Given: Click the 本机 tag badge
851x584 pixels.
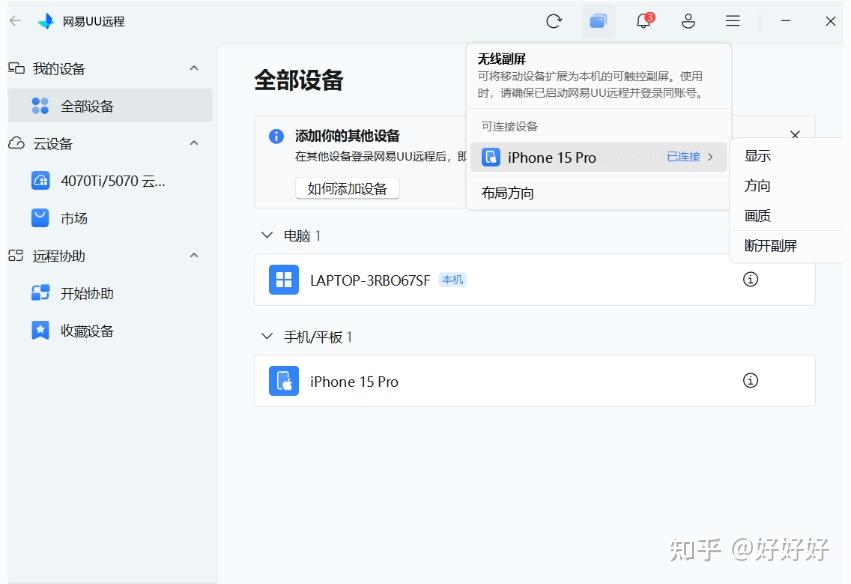Looking at the screenshot, I should pos(452,280).
